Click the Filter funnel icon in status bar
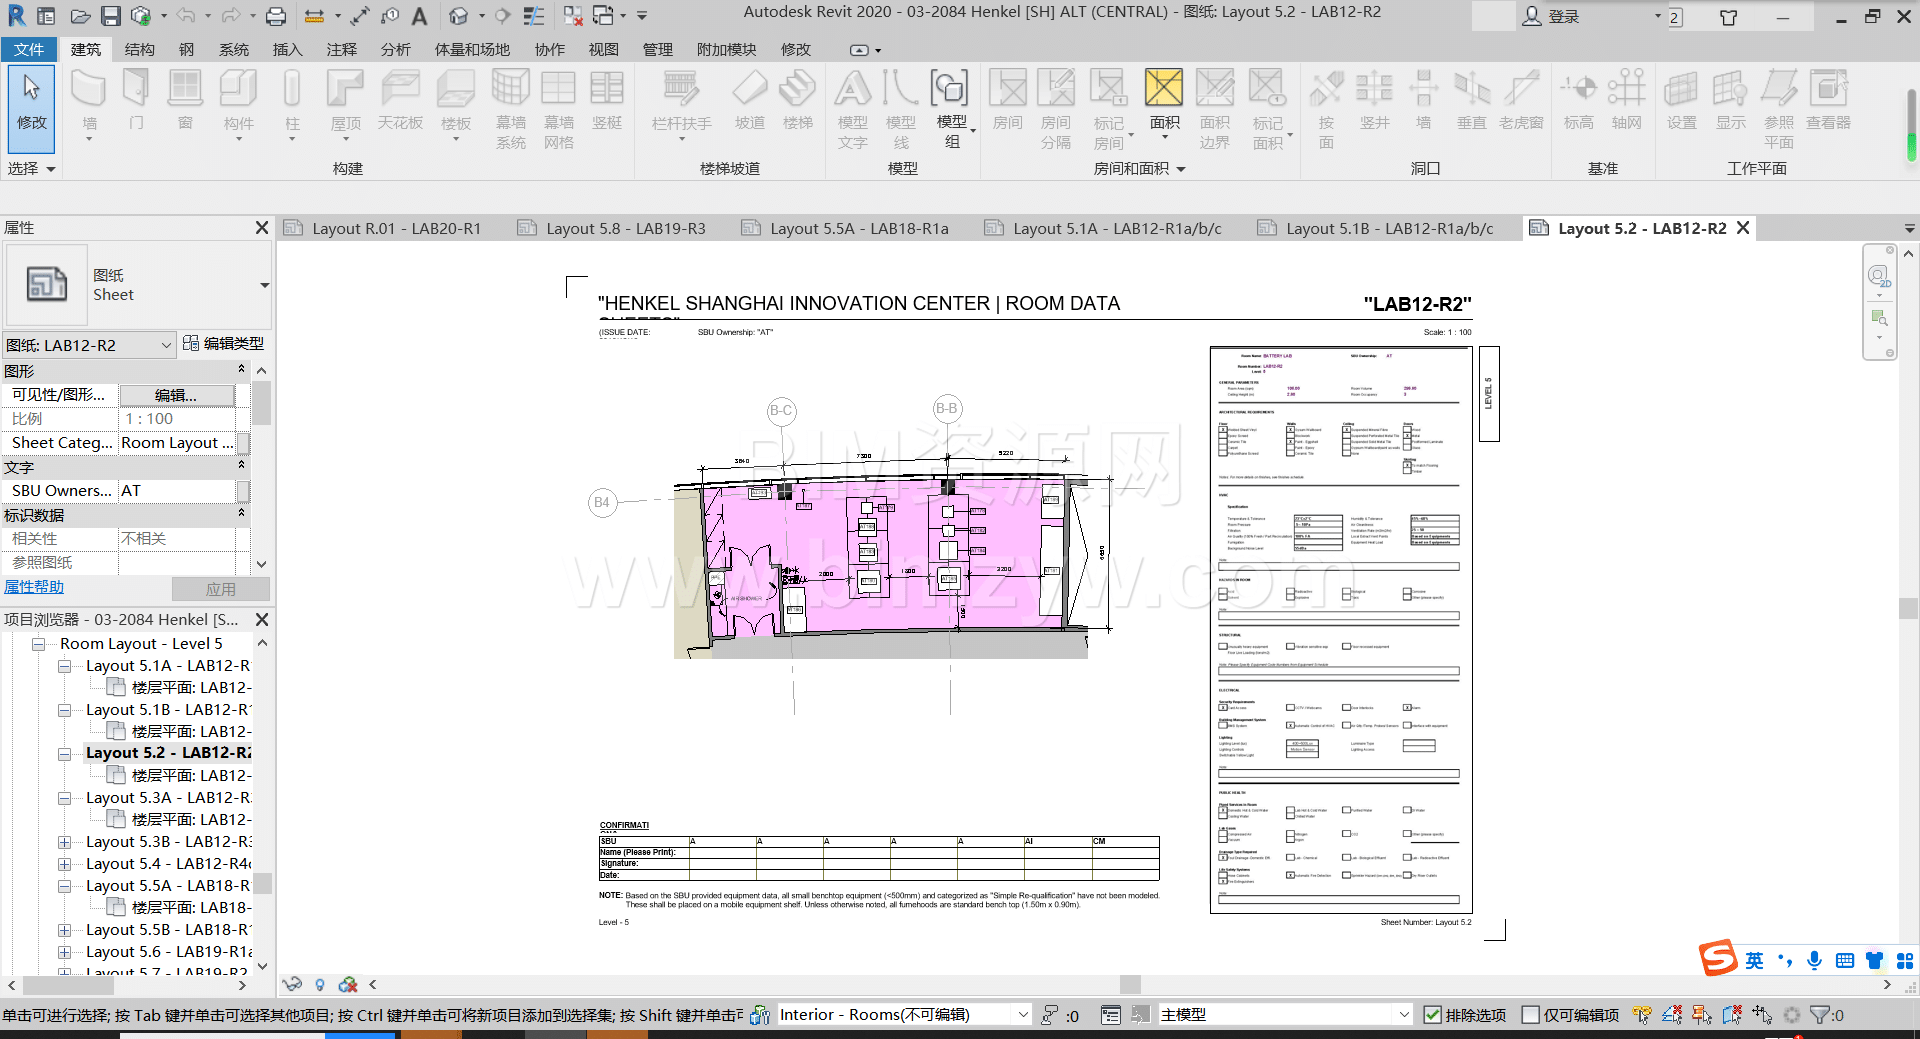 click(x=1820, y=1015)
